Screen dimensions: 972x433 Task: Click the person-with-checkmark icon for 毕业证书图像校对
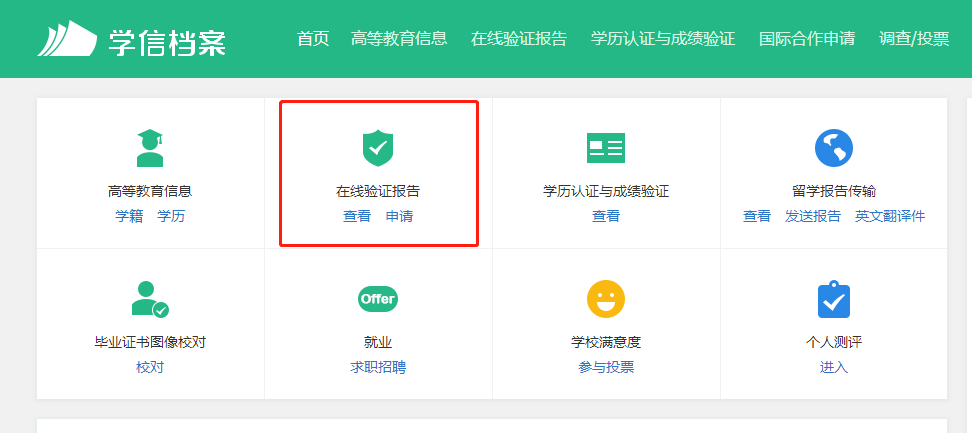150,299
